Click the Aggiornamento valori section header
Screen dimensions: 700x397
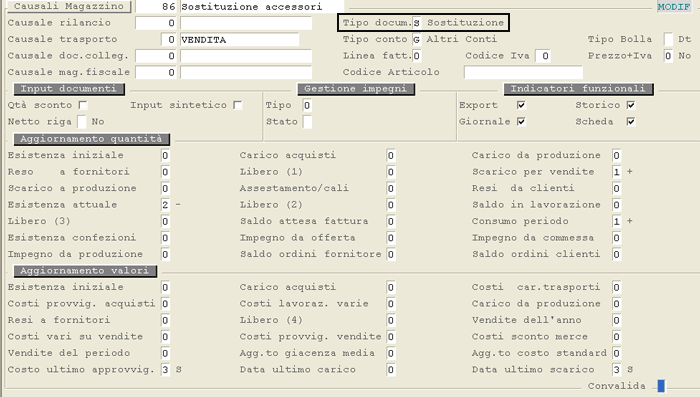(85, 271)
